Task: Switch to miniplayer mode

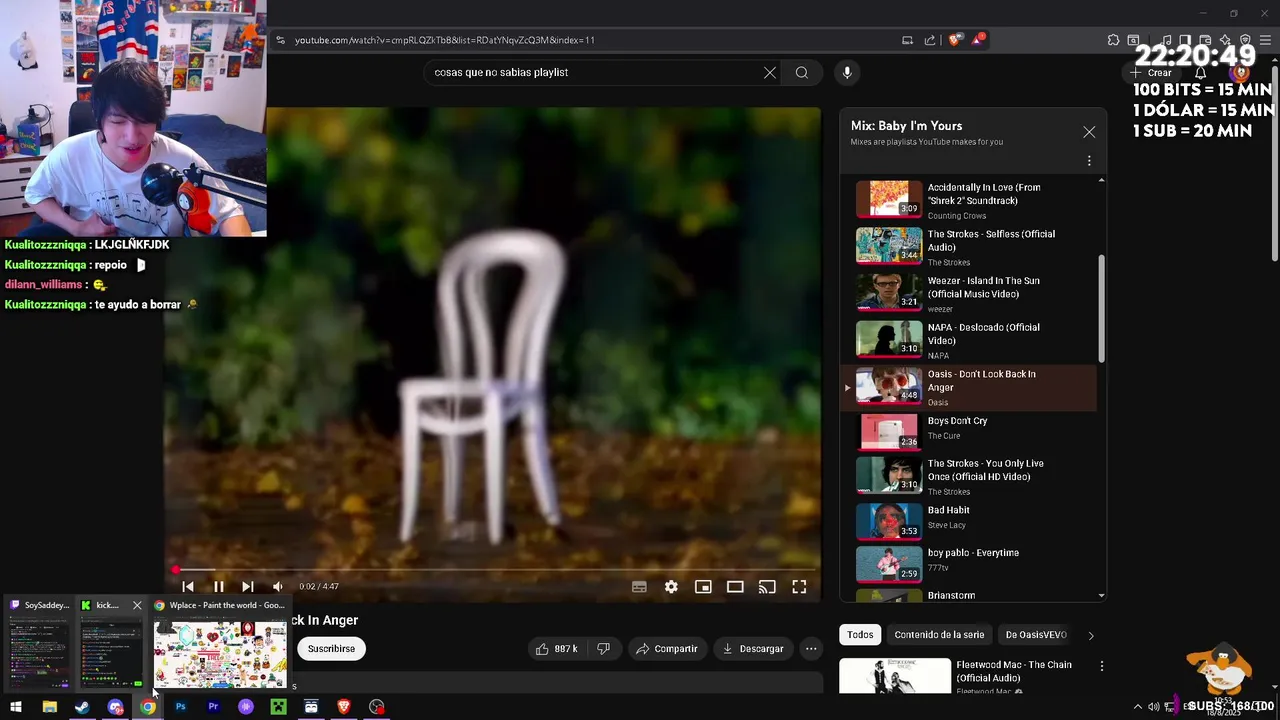Action: tap(703, 587)
